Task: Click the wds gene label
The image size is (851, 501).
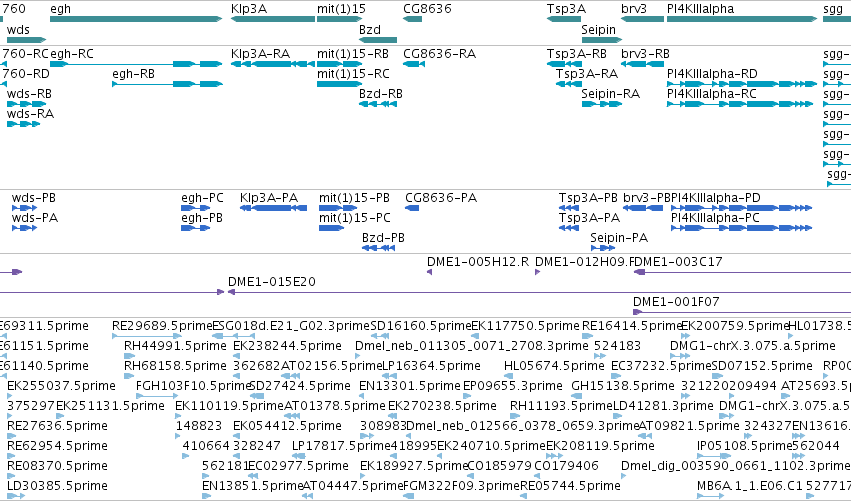Action: point(18,30)
